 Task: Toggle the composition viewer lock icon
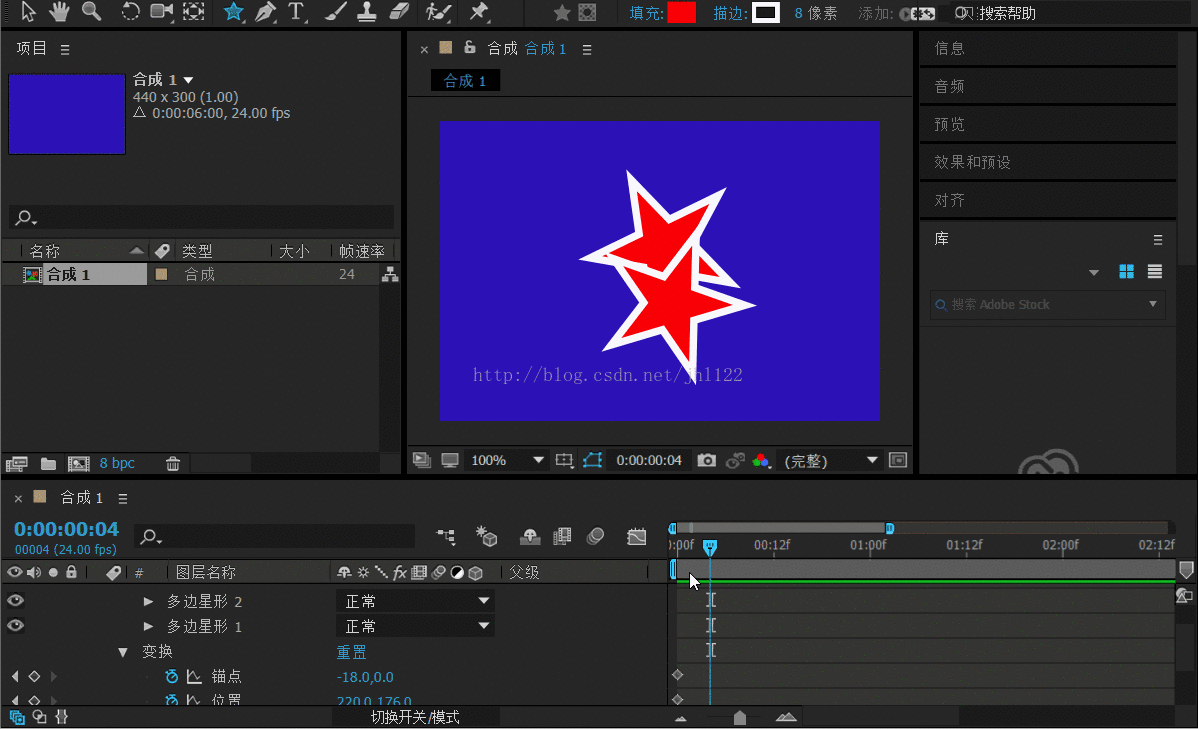click(470, 47)
